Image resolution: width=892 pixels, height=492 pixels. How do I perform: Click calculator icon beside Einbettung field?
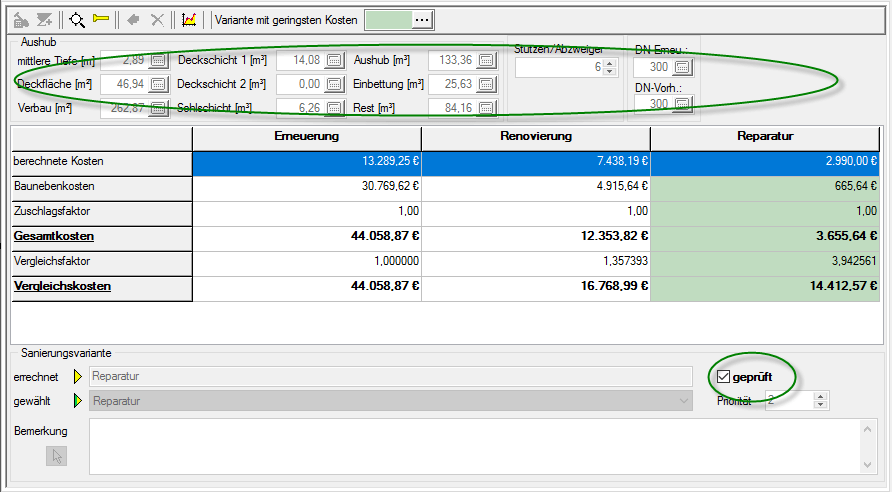[486, 85]
